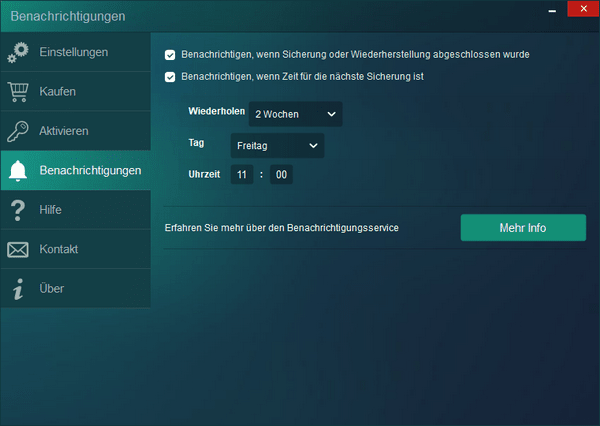Click the Mehr Info button
600x426 pixels.
(x=523, y=228)
